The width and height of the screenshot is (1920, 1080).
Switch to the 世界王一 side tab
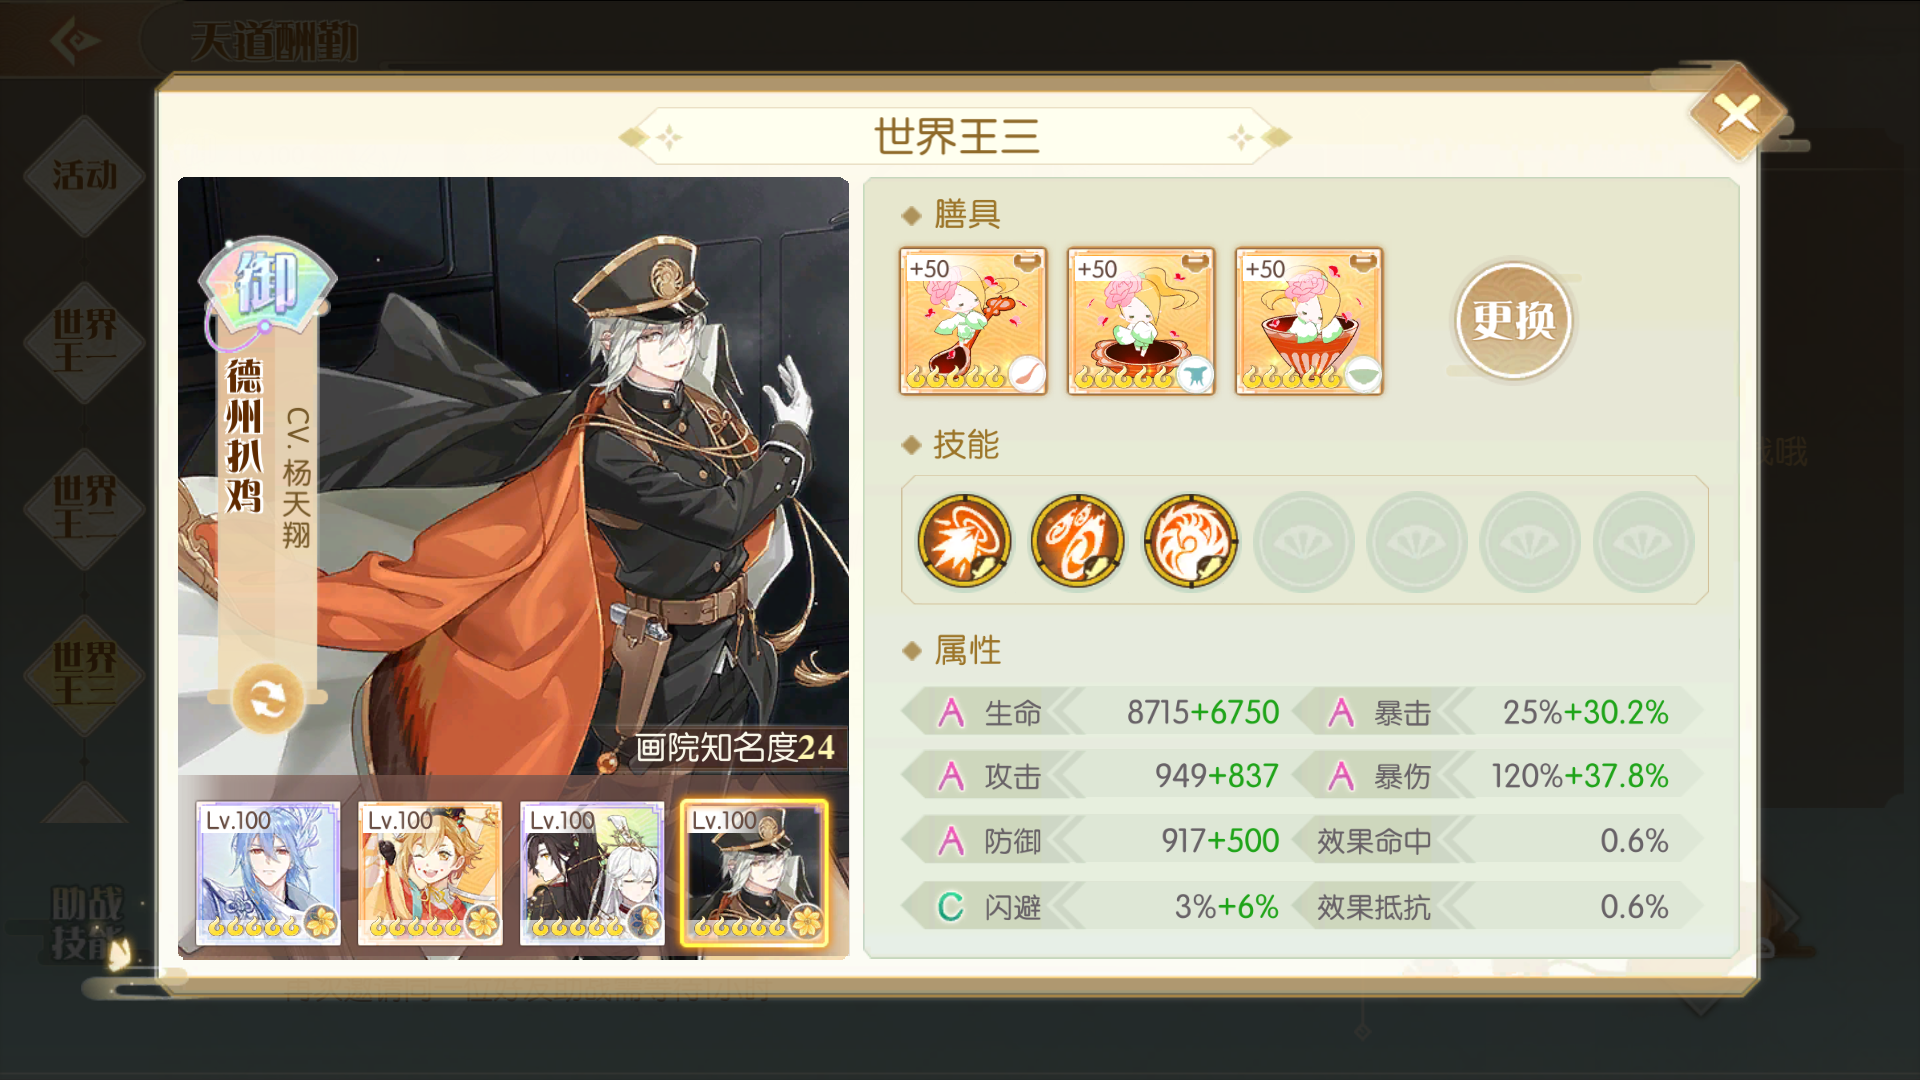tap(85, 341)
